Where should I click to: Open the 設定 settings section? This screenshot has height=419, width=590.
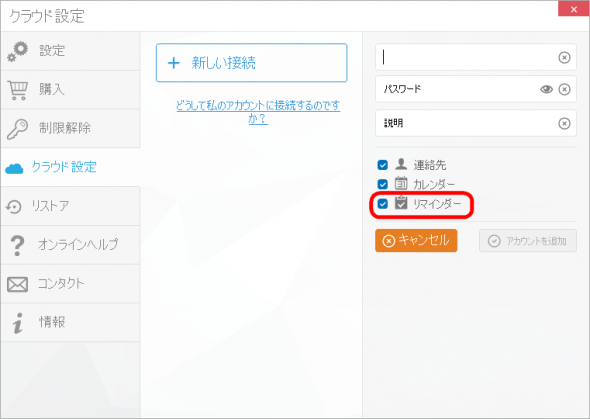[x=70, y=51]
